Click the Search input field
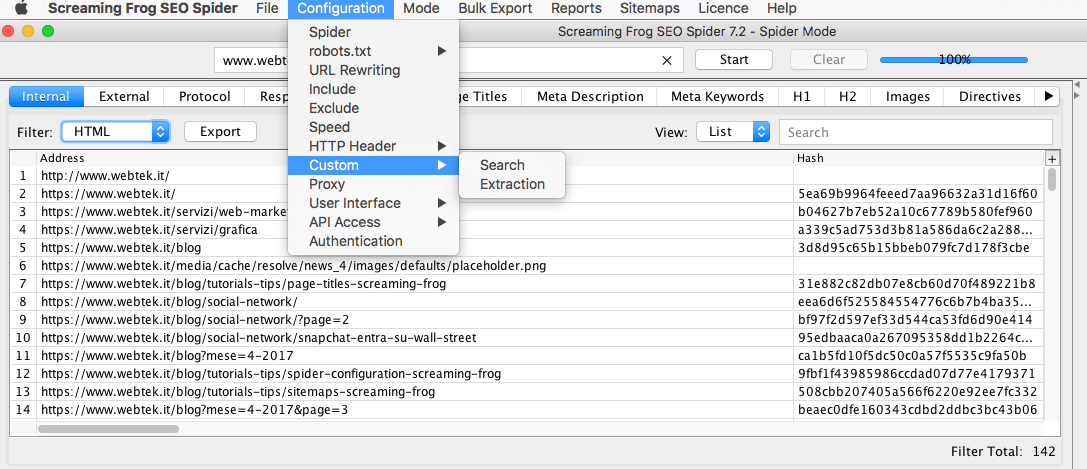Image resolution: width=1087 pixels, height=469 pixels. point(916,132)
